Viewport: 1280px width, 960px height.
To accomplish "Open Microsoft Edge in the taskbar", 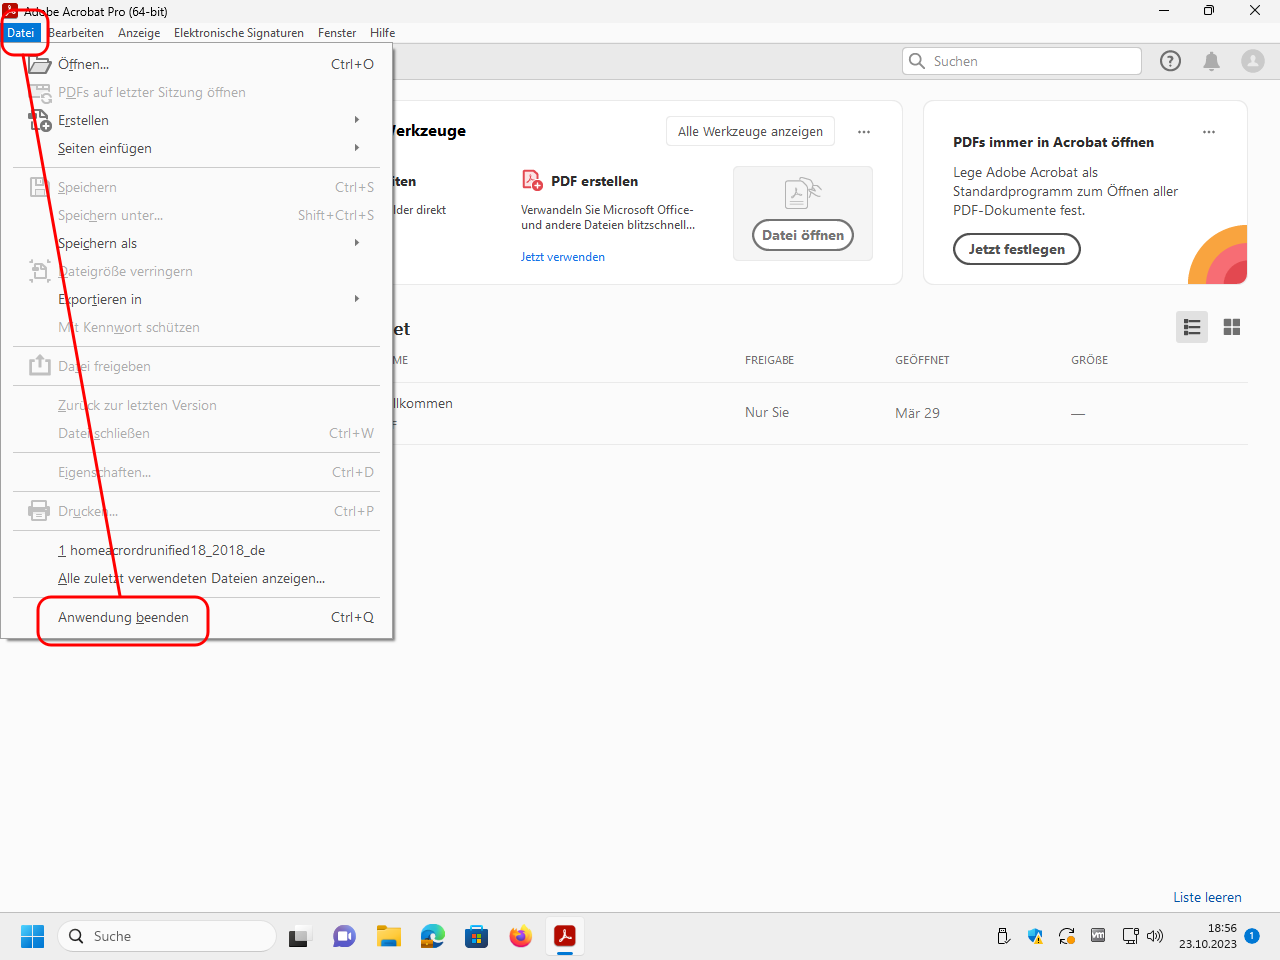I will coord(432,936).
